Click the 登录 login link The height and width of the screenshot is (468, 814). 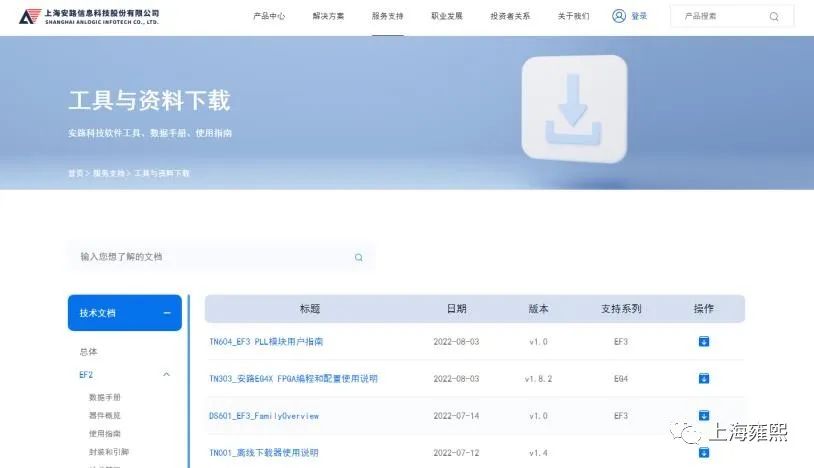tap(639, 17)
